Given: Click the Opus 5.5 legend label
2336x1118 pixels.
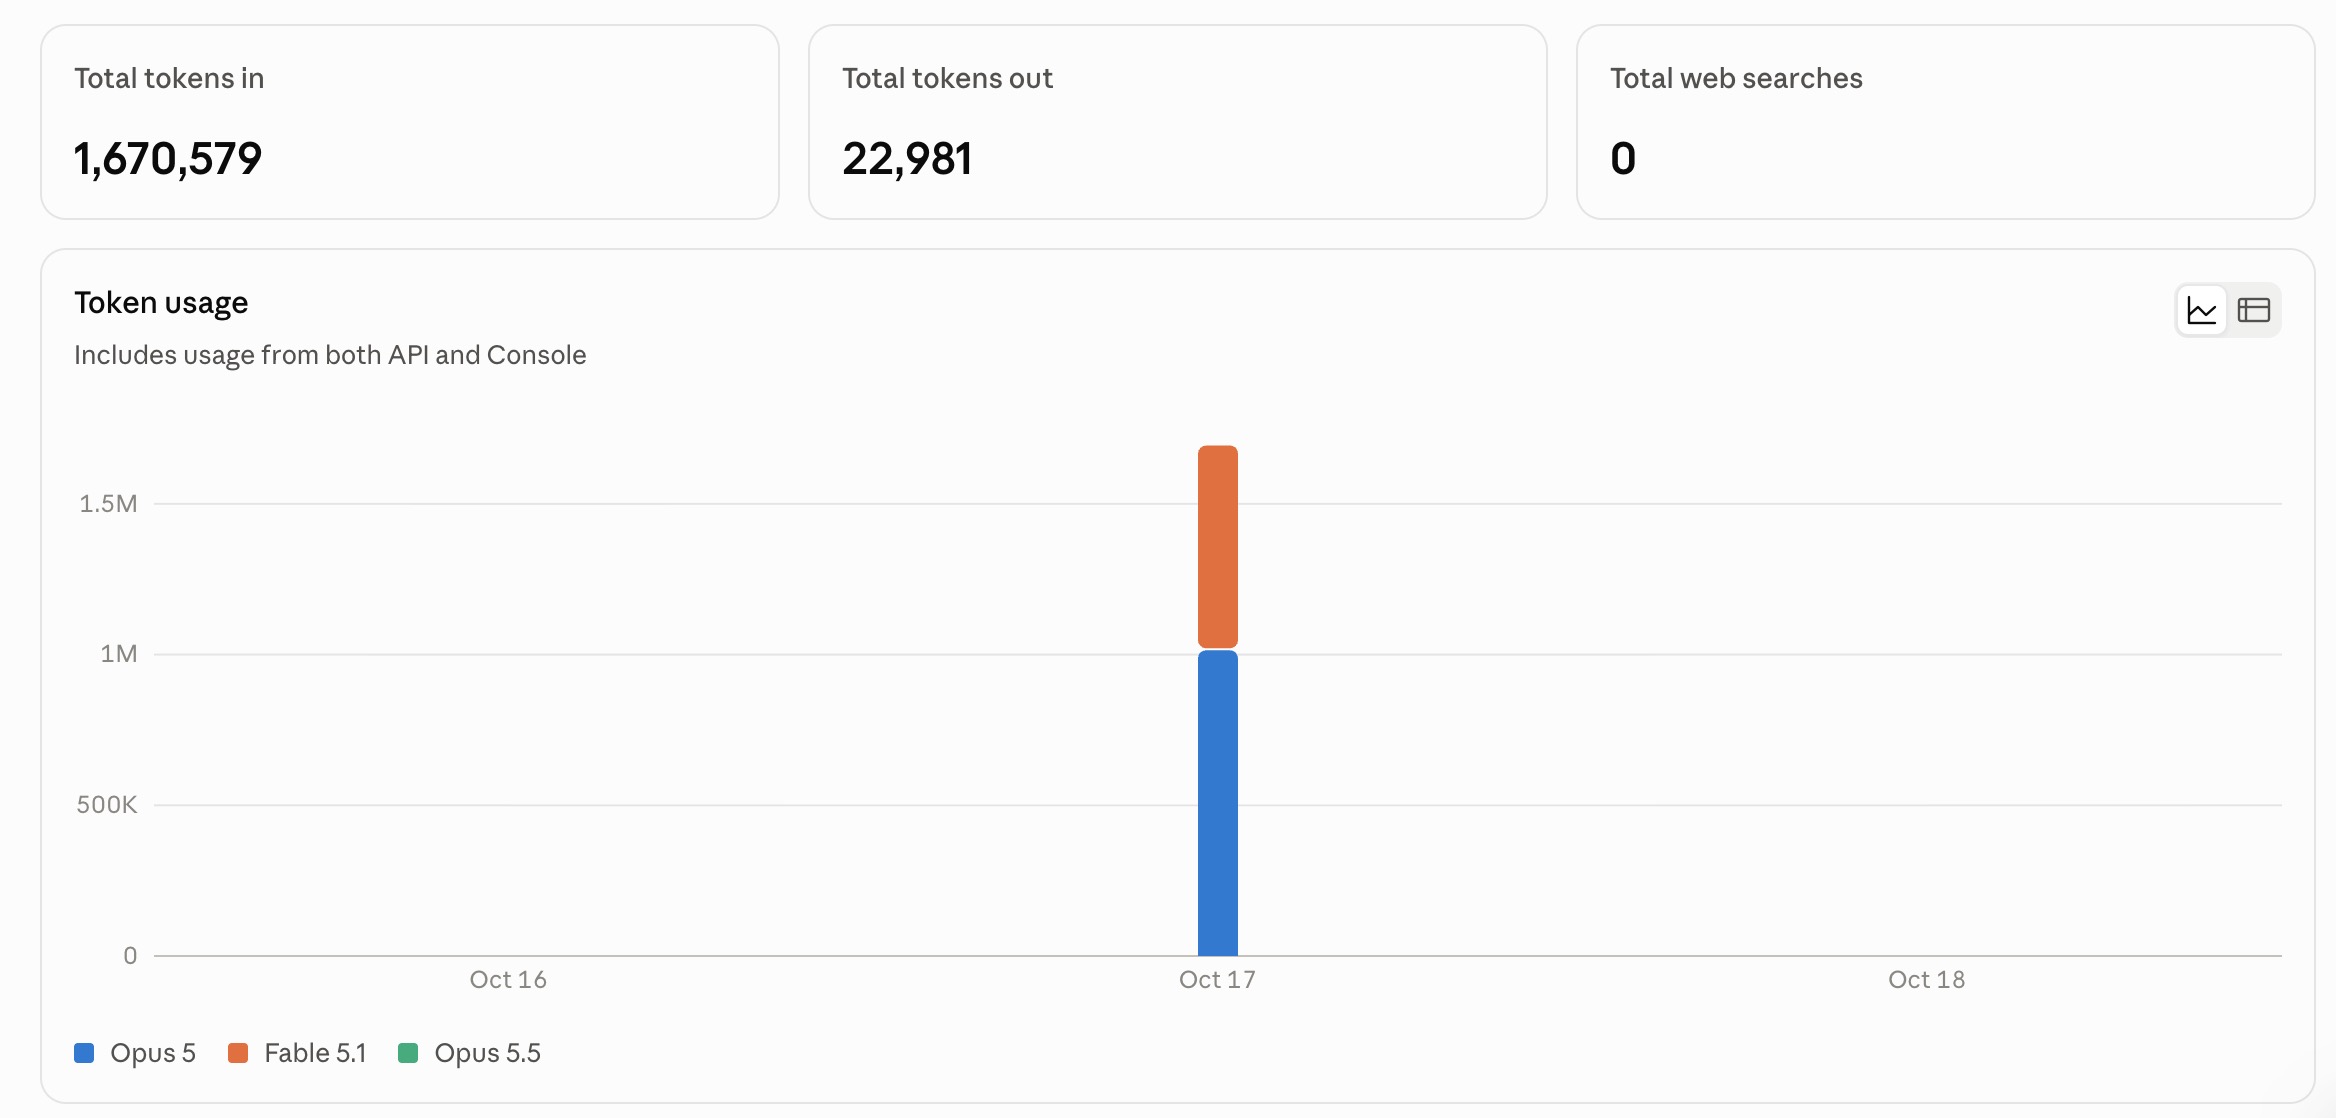Looking at the screenshot, I should tap(487, 1053).
